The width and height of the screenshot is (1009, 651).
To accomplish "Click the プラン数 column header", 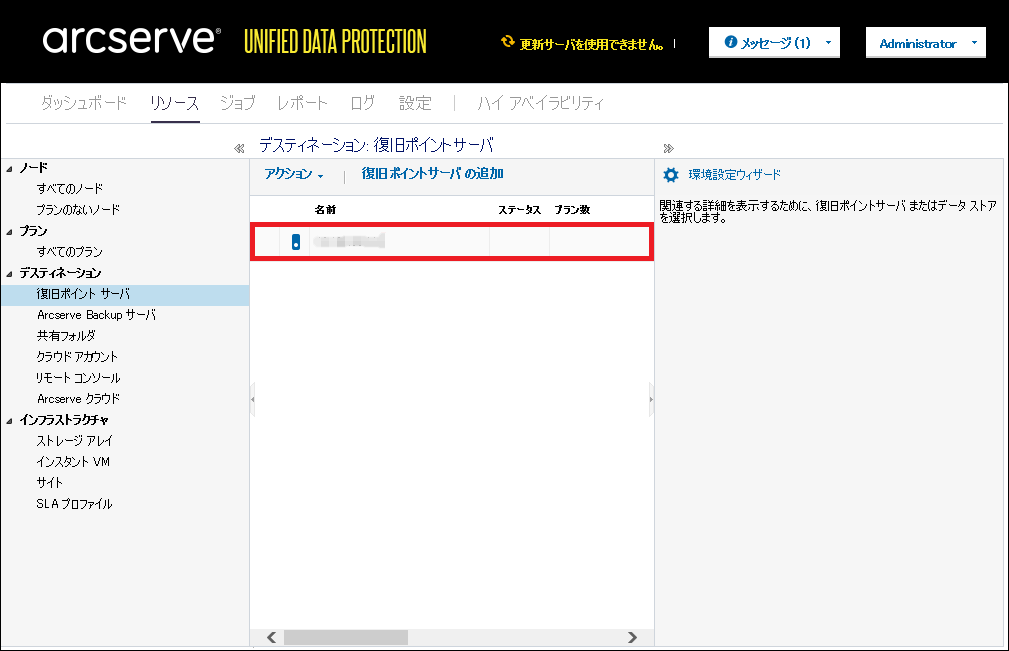I will tap(572, 210).
